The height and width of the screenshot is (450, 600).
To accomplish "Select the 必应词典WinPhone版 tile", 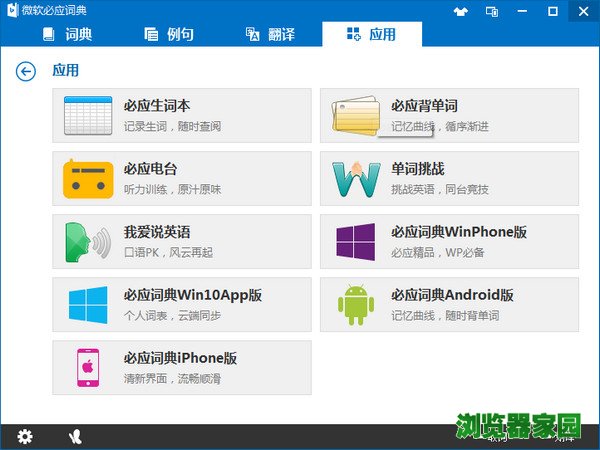I will tap(449, 241).
